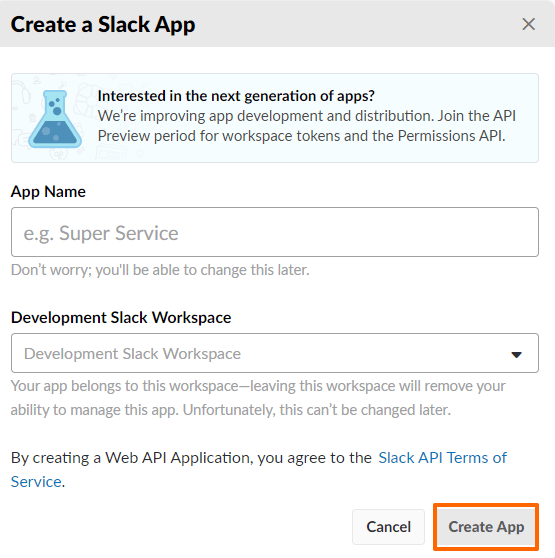The height and width of the screenshot is (558, 555).
Task: Click the 'Development Slack Workspace' bold label
Action: tap(121, 317)
